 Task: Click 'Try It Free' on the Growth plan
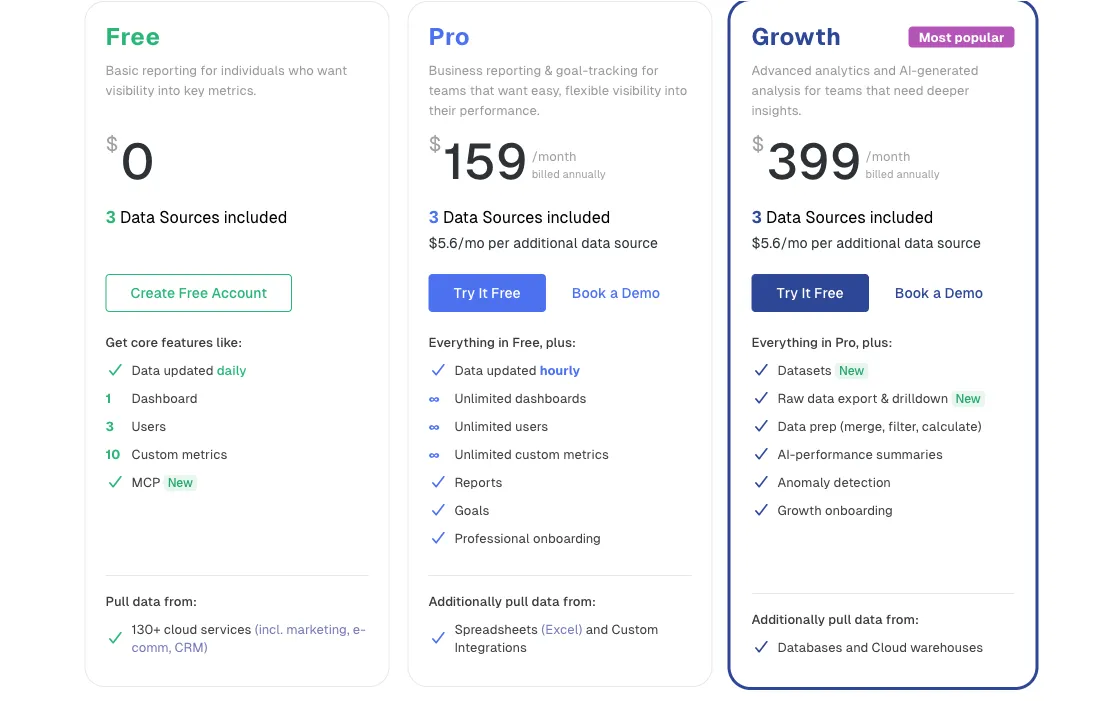pyautogui.click(x=810, y=293)
